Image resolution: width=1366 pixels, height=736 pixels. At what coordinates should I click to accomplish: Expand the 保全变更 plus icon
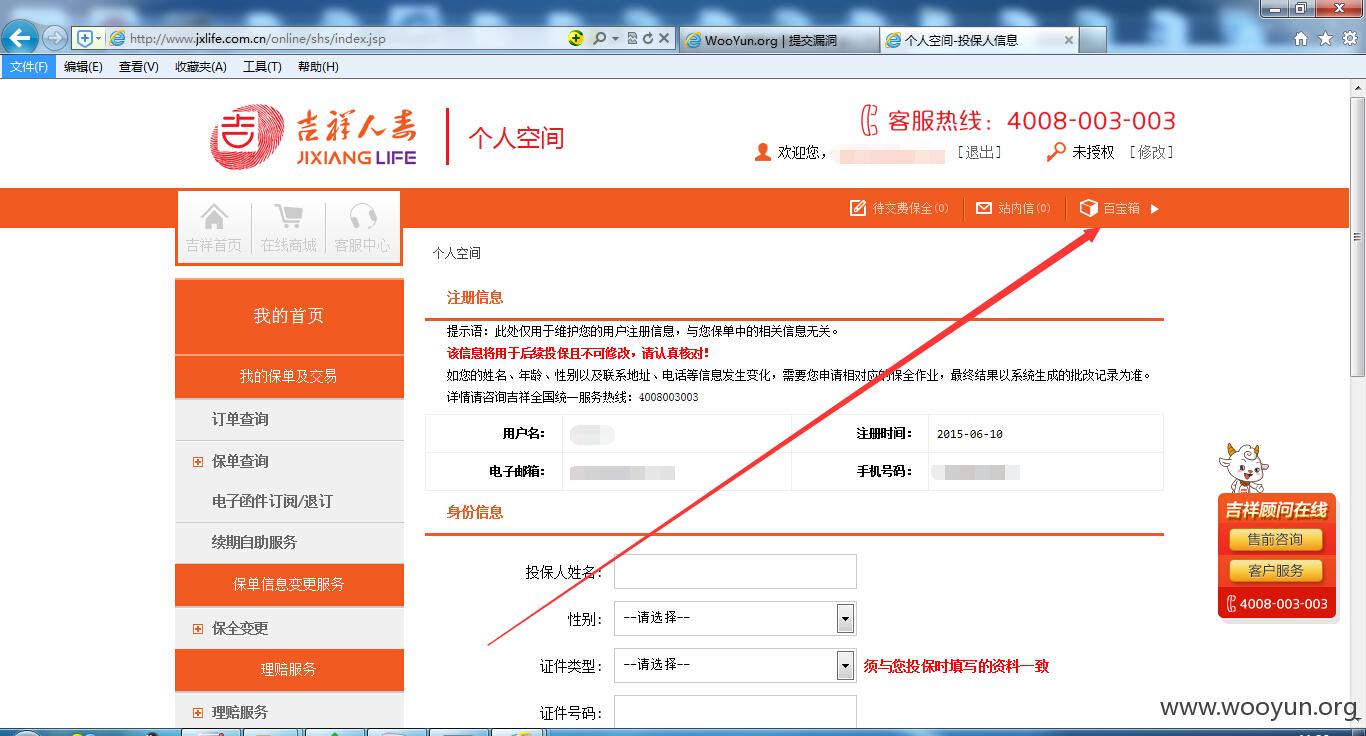tap(197, 629)
